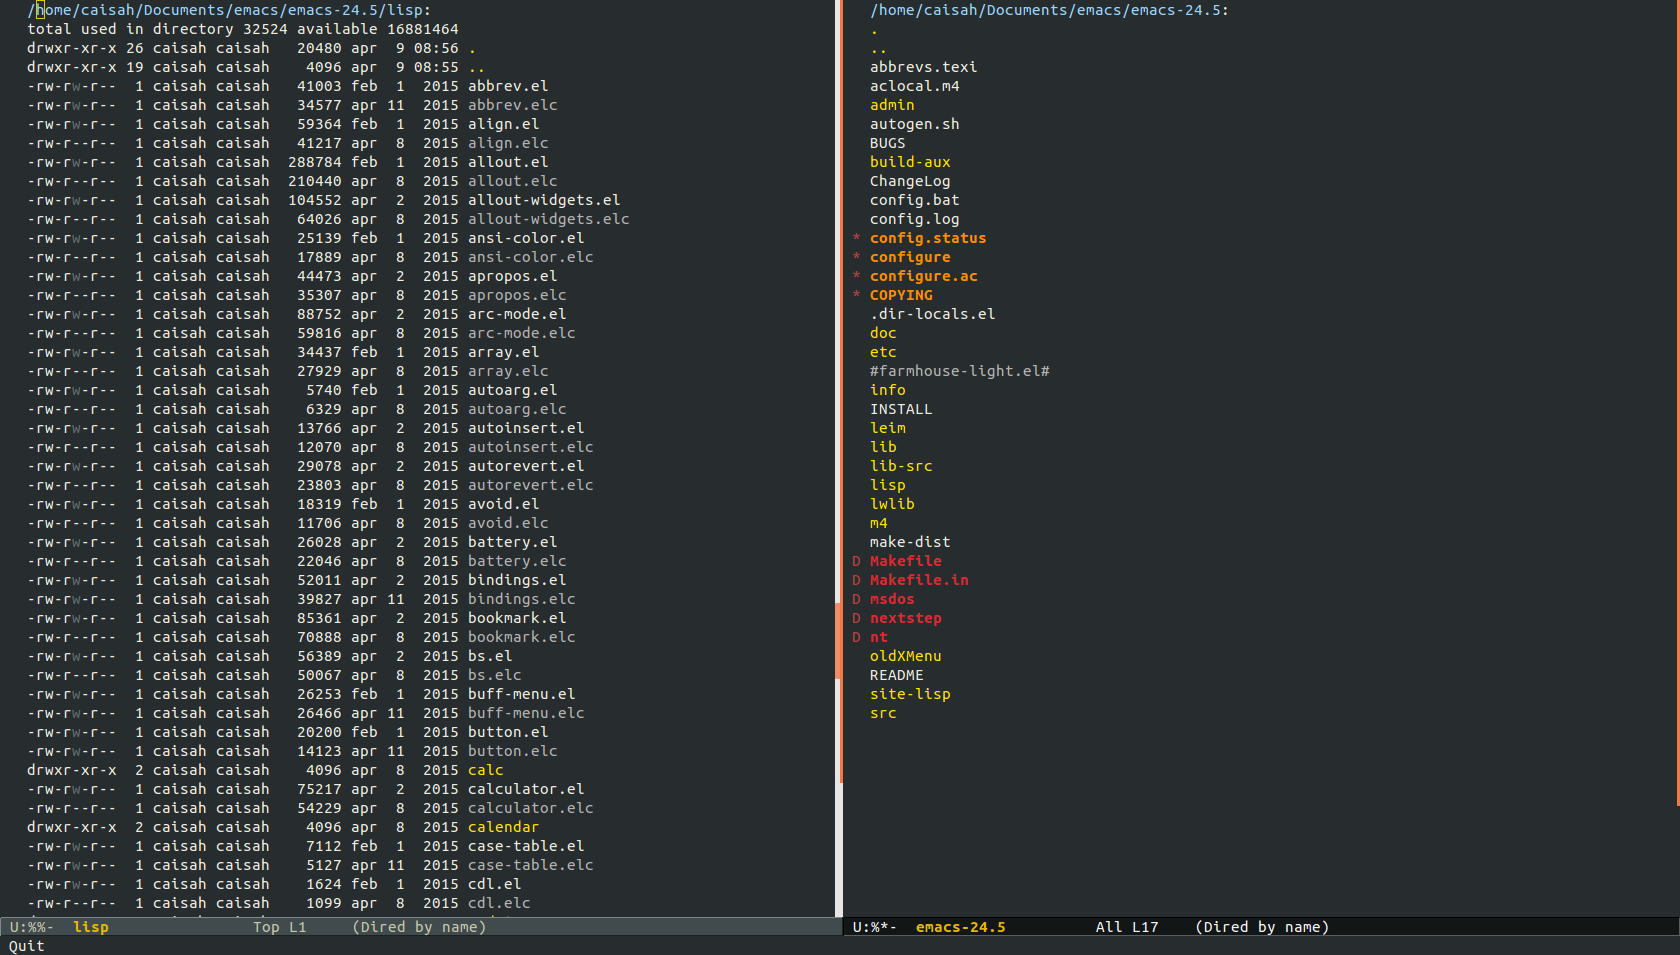Select aclocal.m4 in emacs-24.5 listing
This screenshot has width=1680, height=955.
[x=914, y=86]
